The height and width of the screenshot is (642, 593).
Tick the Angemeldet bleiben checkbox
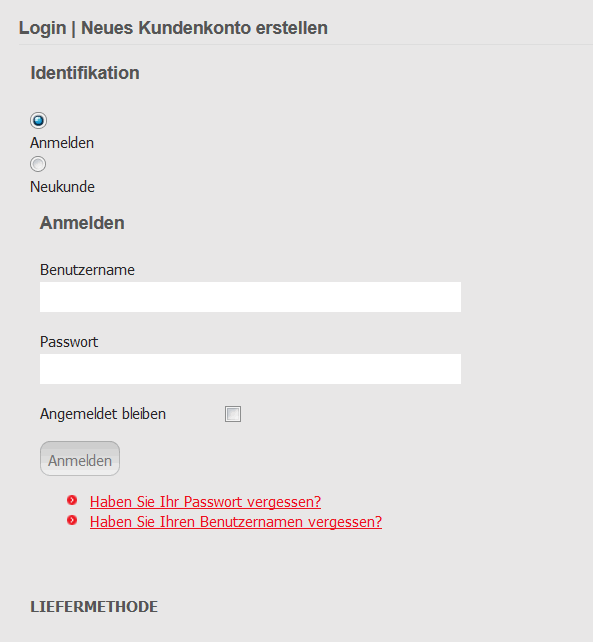click(x=233, y=414)
